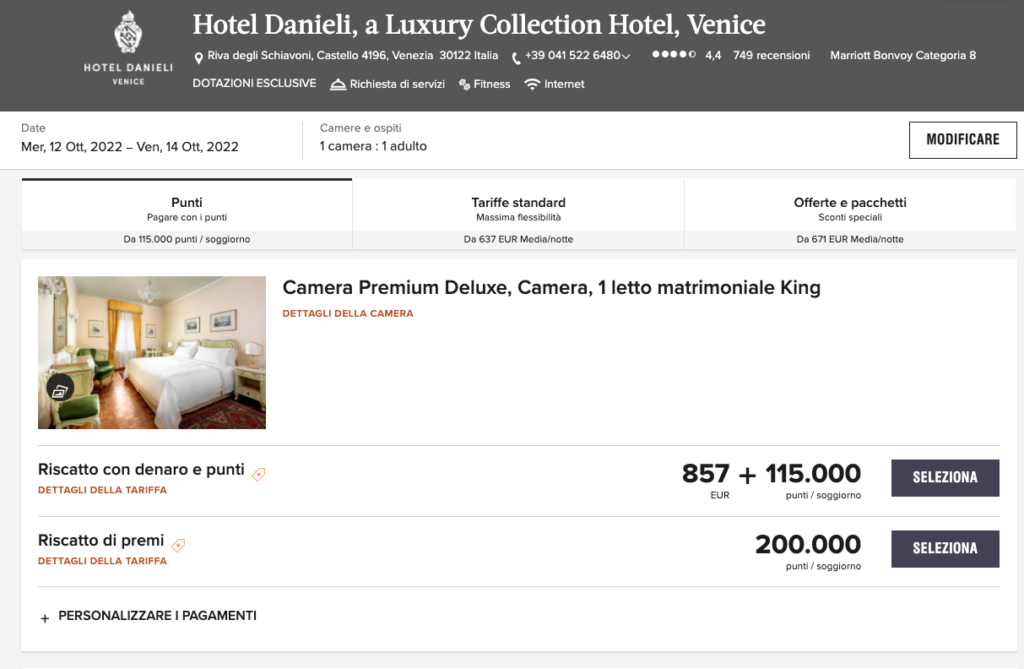Screen dimensions: 1024x669
Task: Select the 857 EUR plus points rate
Action: [944, 478]
